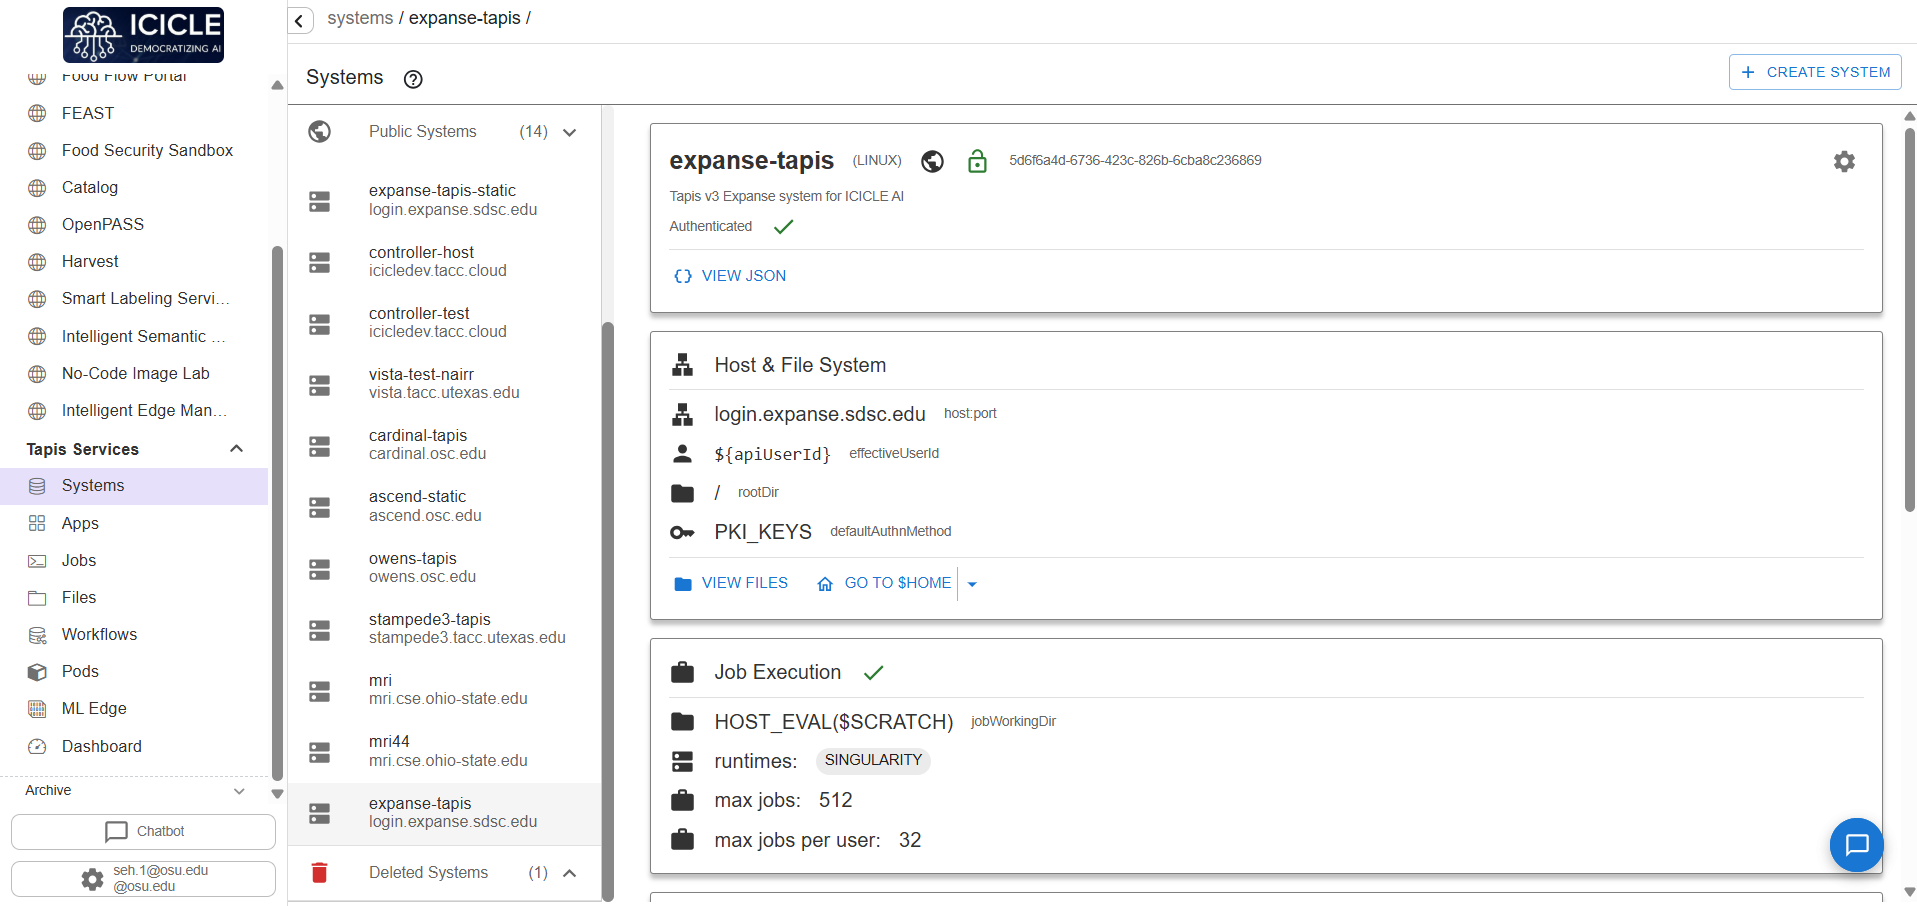Screen dimensions: 1917x906
Task: Click the Workflows icon in sidebar
Action: click(37, 635)
